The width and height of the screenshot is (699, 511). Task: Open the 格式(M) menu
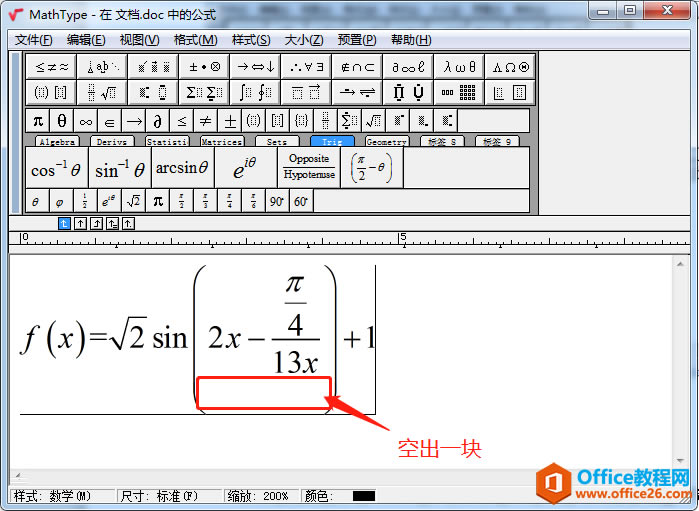coord(196,40)
